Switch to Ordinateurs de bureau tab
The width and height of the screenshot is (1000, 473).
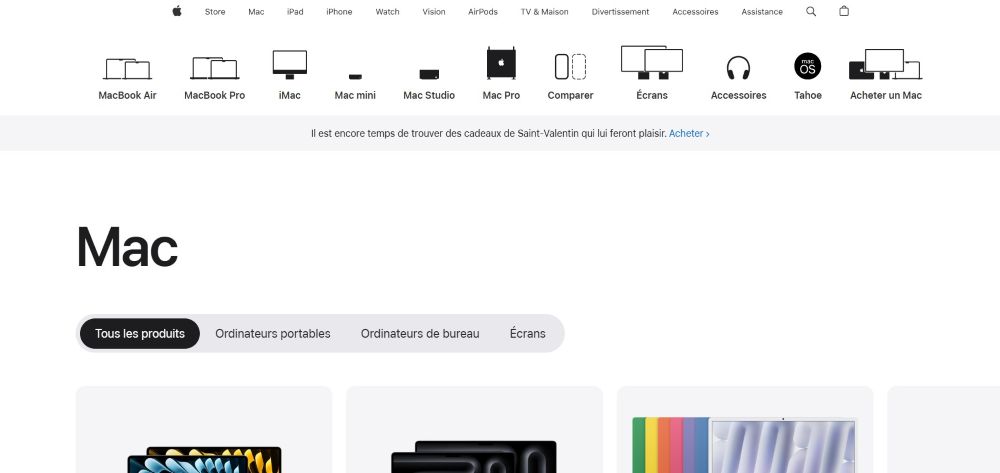pyautogui.click(x=420, y=333)
